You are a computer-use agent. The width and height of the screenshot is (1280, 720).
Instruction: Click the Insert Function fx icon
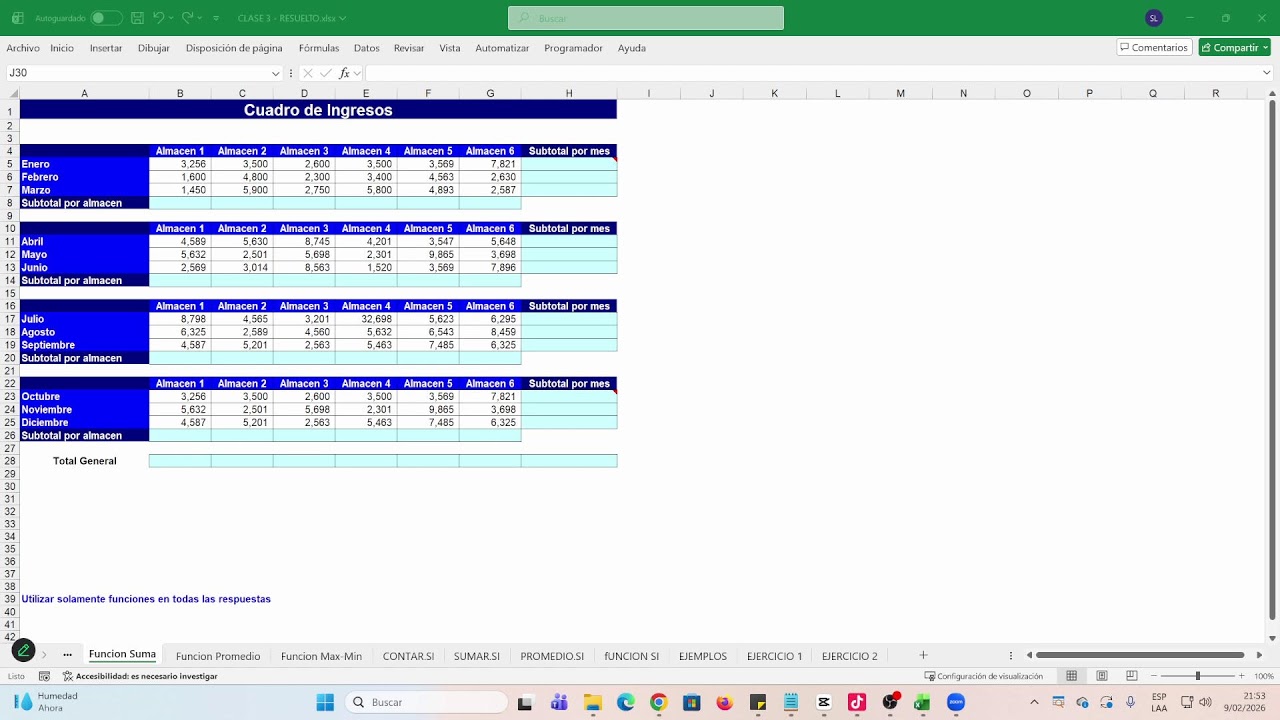coord(344,73)
